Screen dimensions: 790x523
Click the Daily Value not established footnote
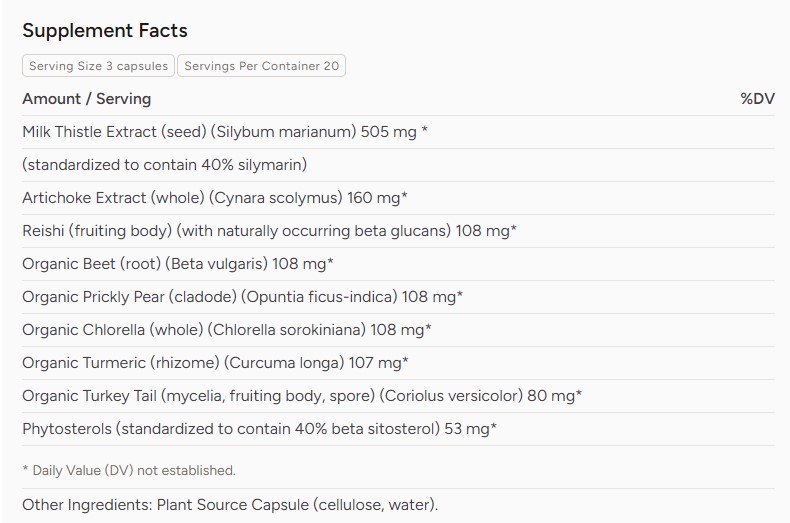pyautogui.click(x=129, y=471)
